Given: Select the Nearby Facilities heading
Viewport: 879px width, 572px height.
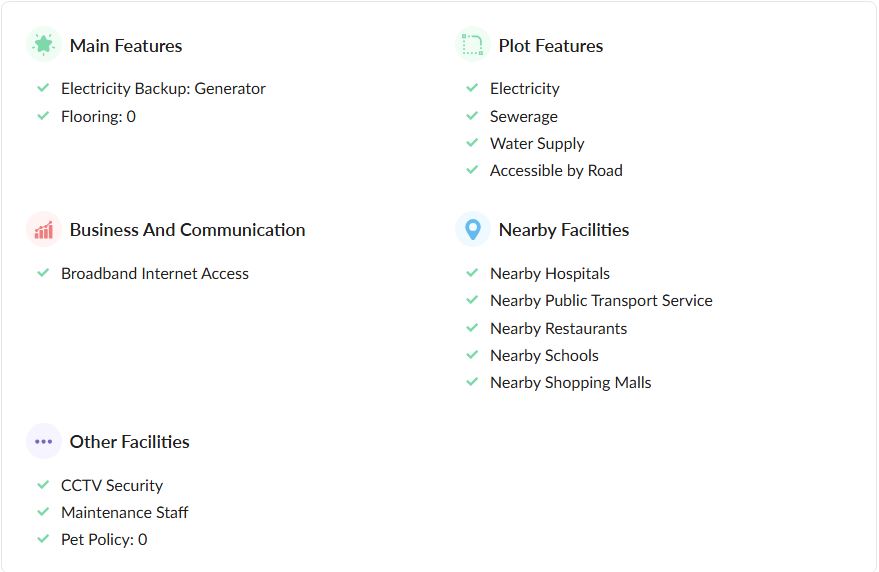Looking at the screenshot, I should pos(564,230).
